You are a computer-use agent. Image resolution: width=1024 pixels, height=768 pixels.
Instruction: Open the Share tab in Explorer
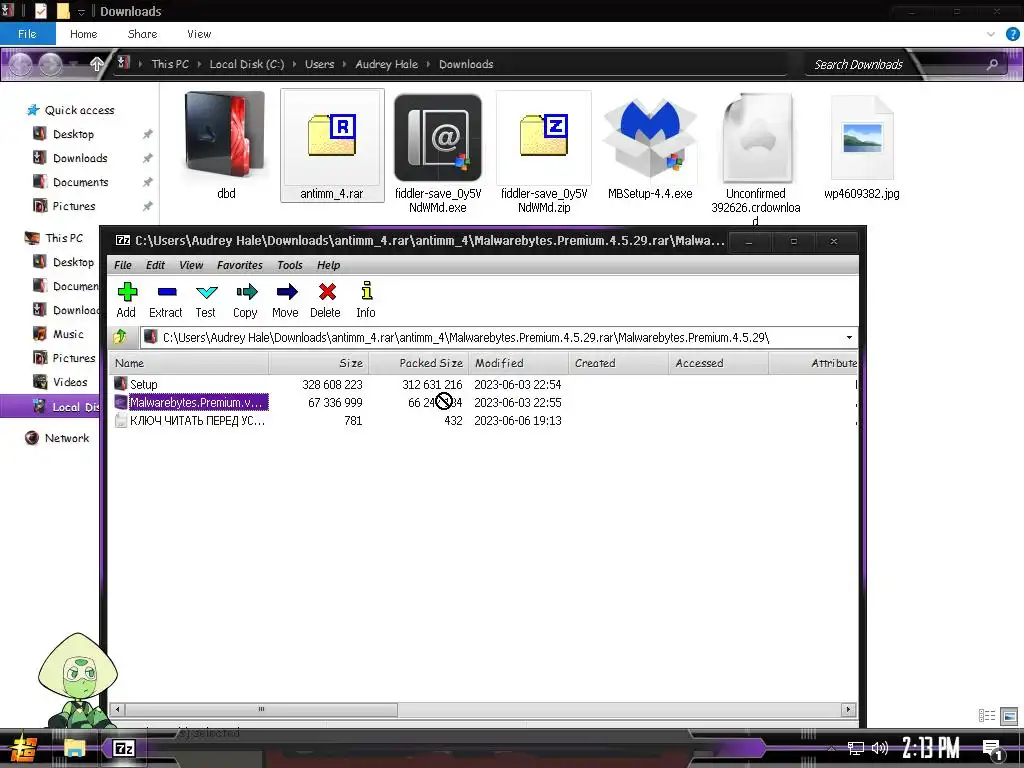pyautogui.click(x=142, y=34)
